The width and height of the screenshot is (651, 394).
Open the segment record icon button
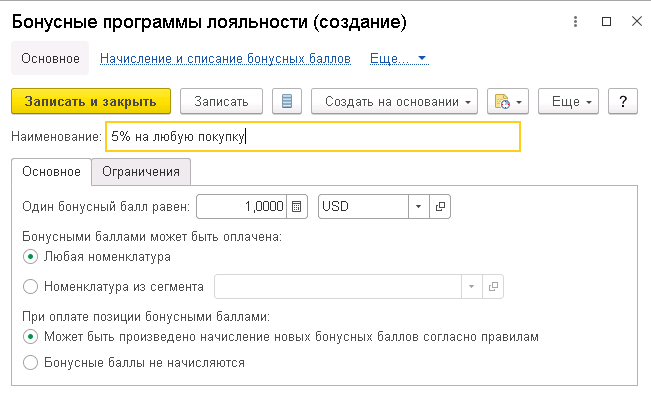pyautogui.click(x=493, y=286)
